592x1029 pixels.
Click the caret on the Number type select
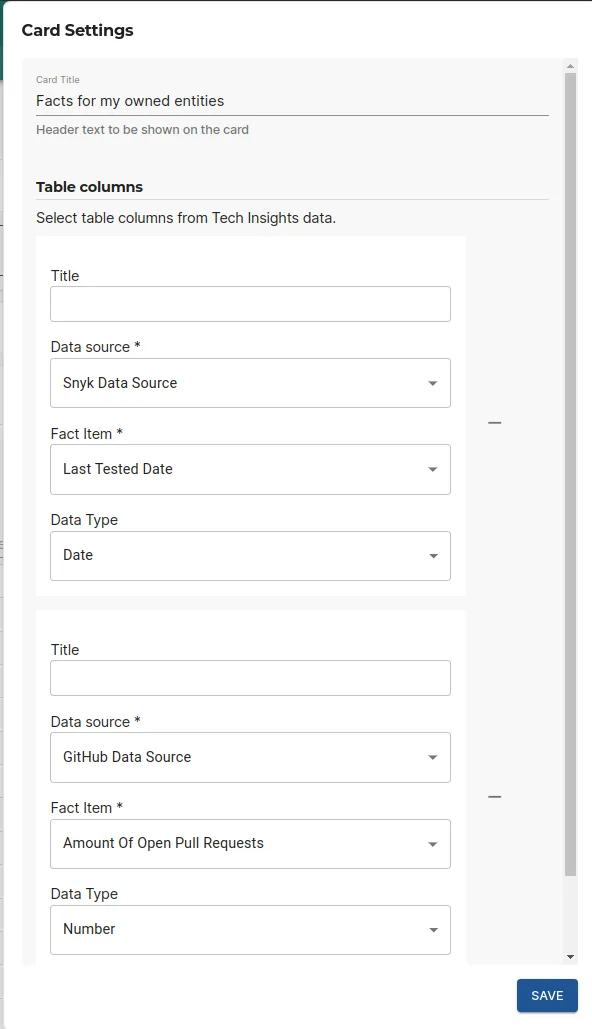(x=432, y=929)
